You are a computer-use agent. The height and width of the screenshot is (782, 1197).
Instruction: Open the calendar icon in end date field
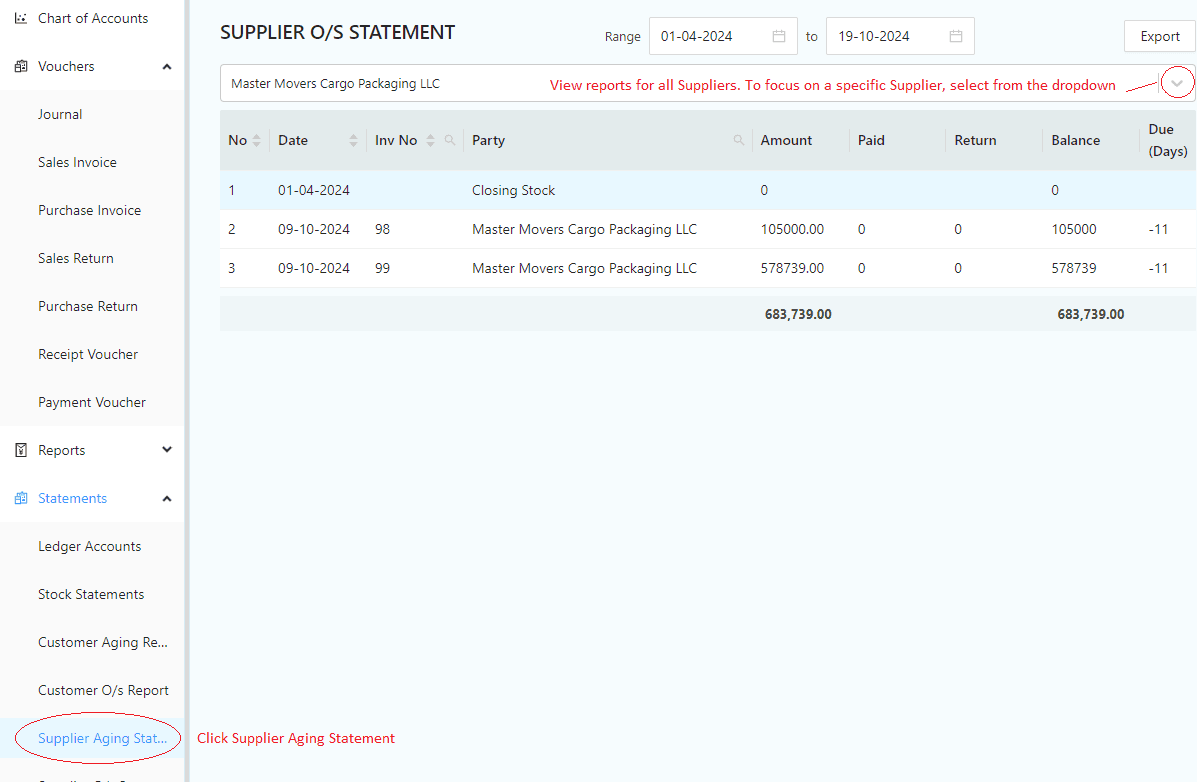(956, 36)
